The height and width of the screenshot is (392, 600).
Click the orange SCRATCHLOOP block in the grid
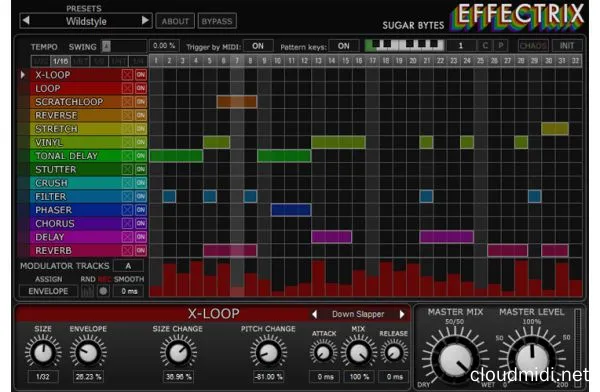click(x=236, y=102)
